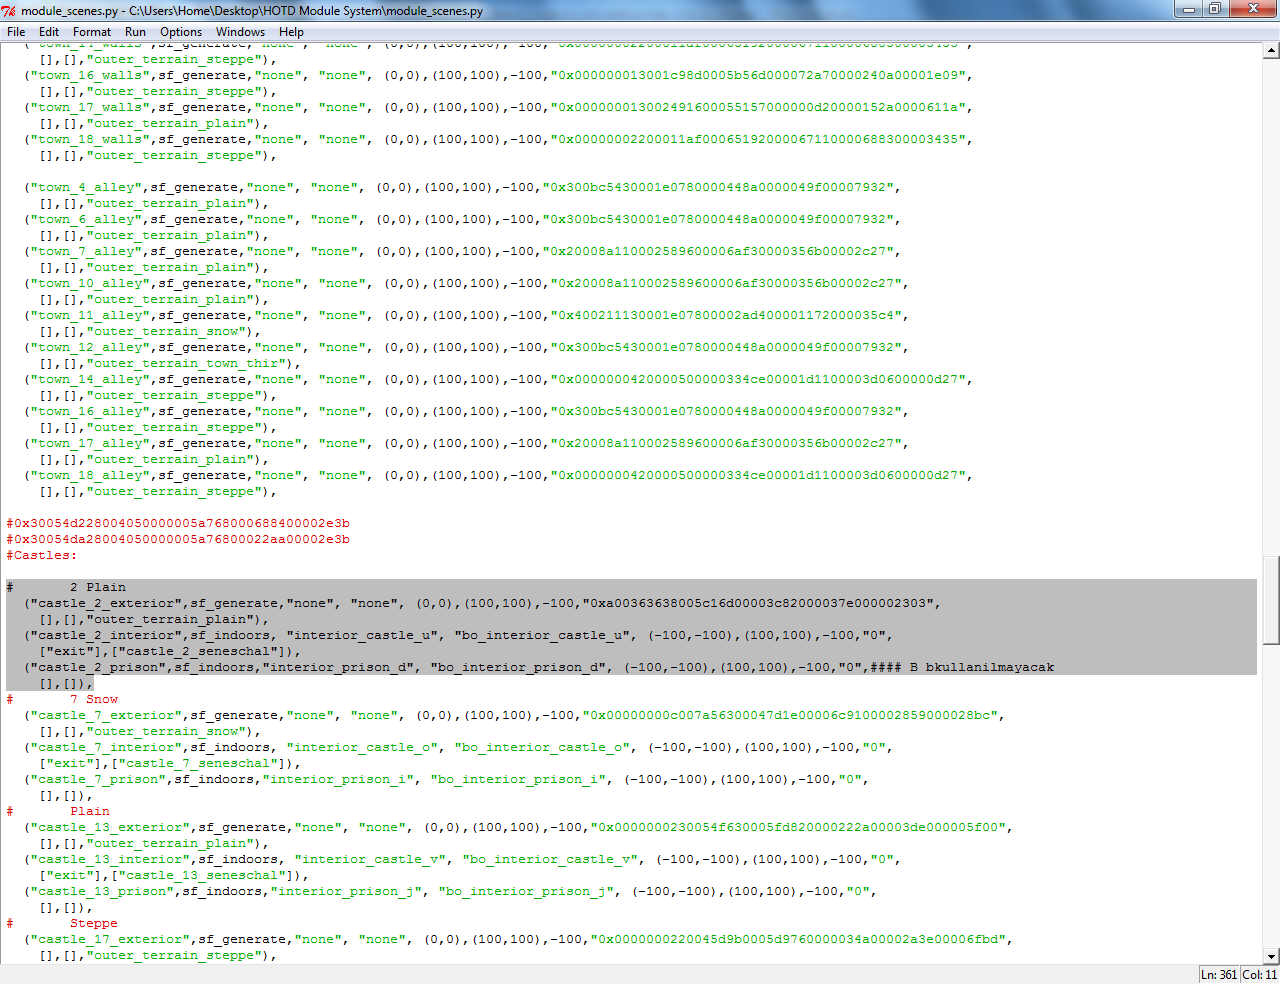Screen dimensions: 1280x984
Task: Open the Format menu
Action: coord(92,32)
